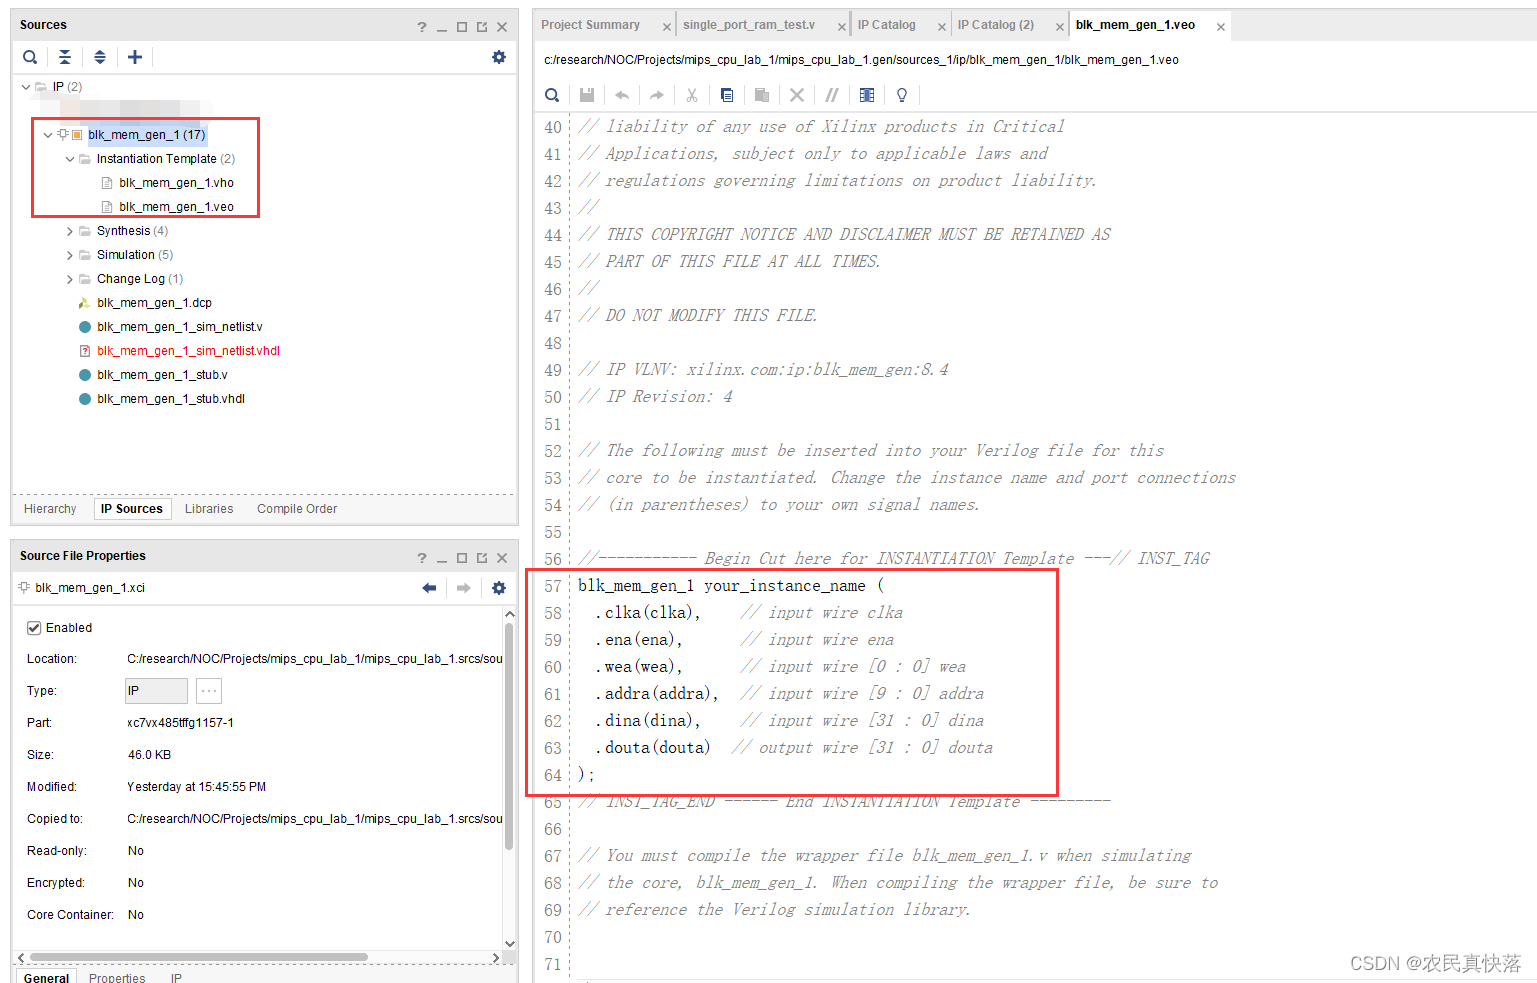The height and width of the screenshot is (983, 1537).
Task: Click the horizontal scrollbar in properties panel
Action: 200,957
